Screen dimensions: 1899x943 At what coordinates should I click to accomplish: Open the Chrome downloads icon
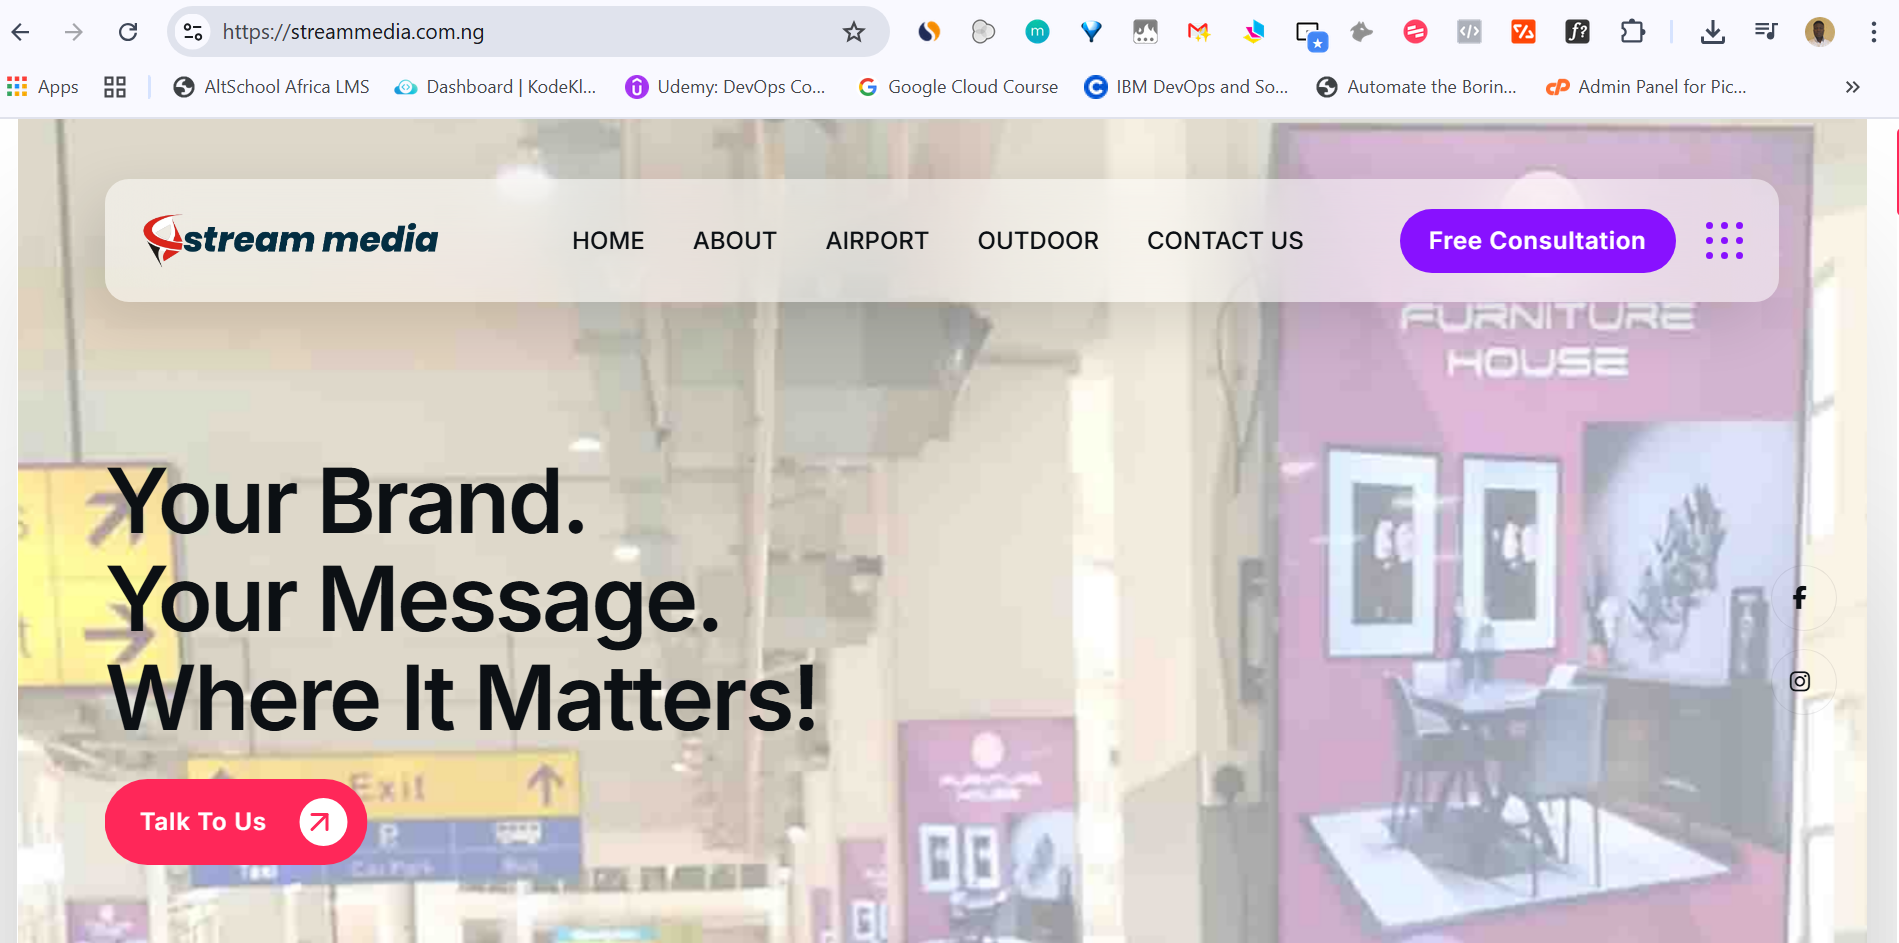pos(1712,32)
